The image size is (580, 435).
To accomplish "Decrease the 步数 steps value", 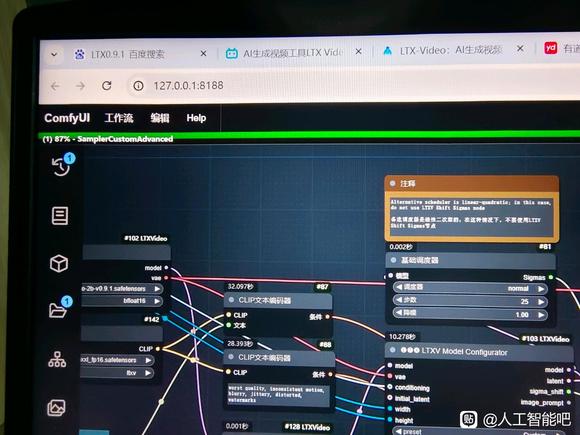I will 399,300.
